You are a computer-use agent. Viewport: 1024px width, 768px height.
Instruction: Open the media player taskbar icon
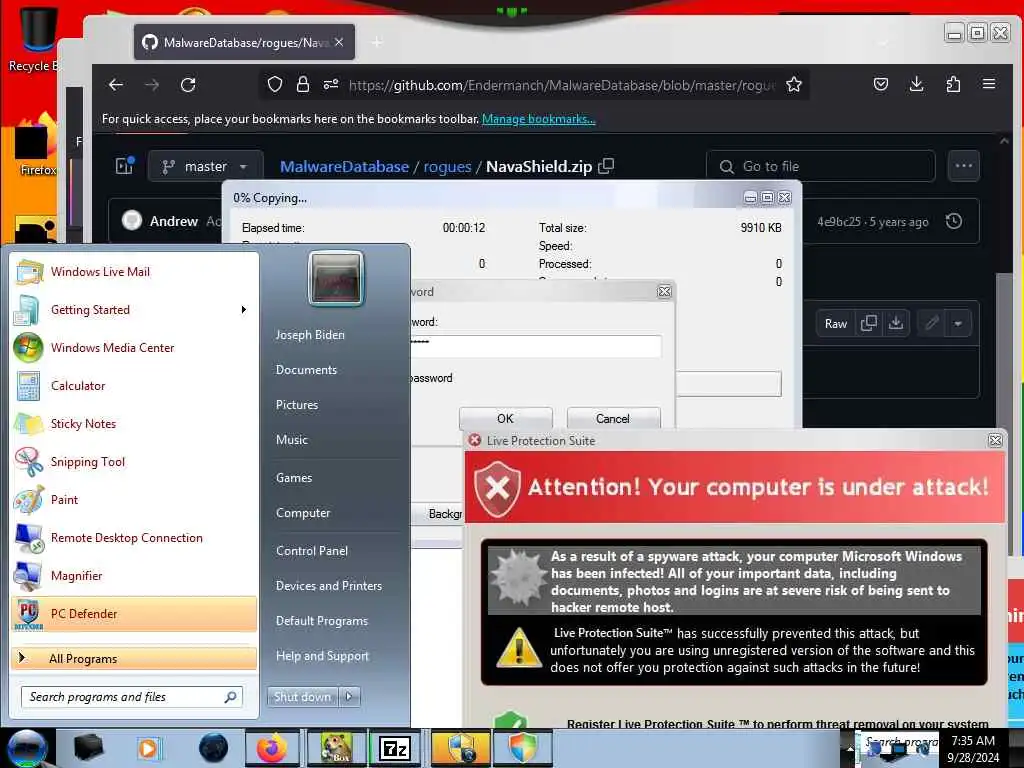pos(149,748)
